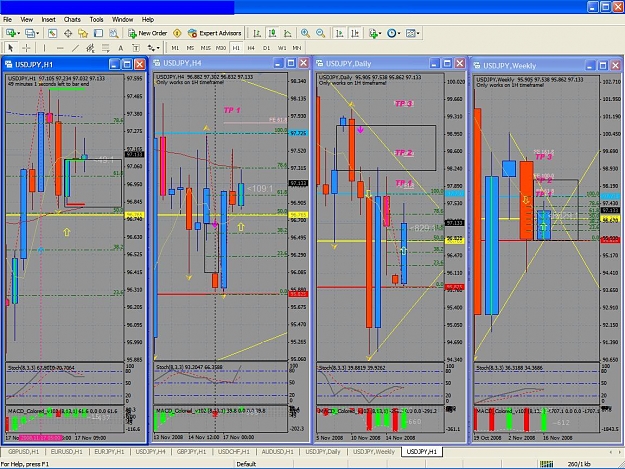
Task: Open the Window menu
Action: click(x=122, y=20)
